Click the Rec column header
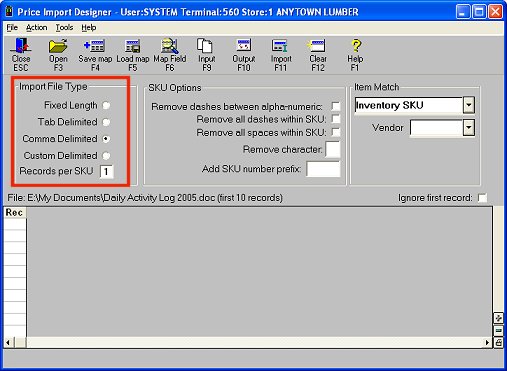The image size is (507, 371). (15, 213)
